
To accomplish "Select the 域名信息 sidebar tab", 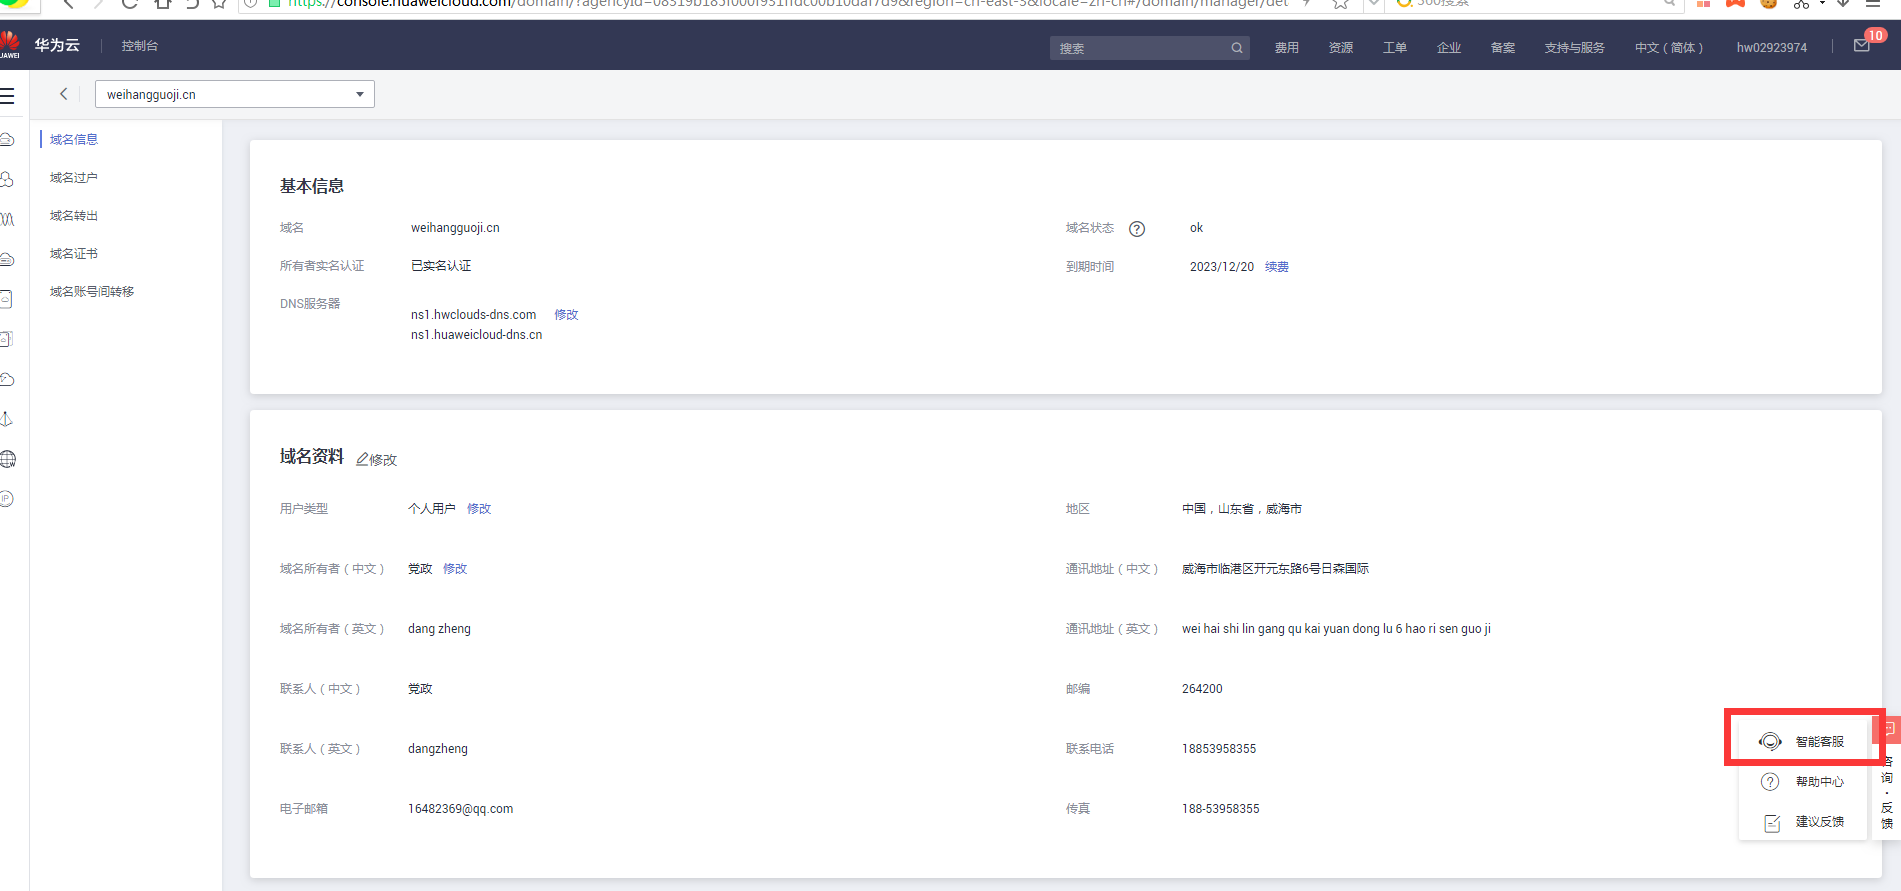I will 74,140.
